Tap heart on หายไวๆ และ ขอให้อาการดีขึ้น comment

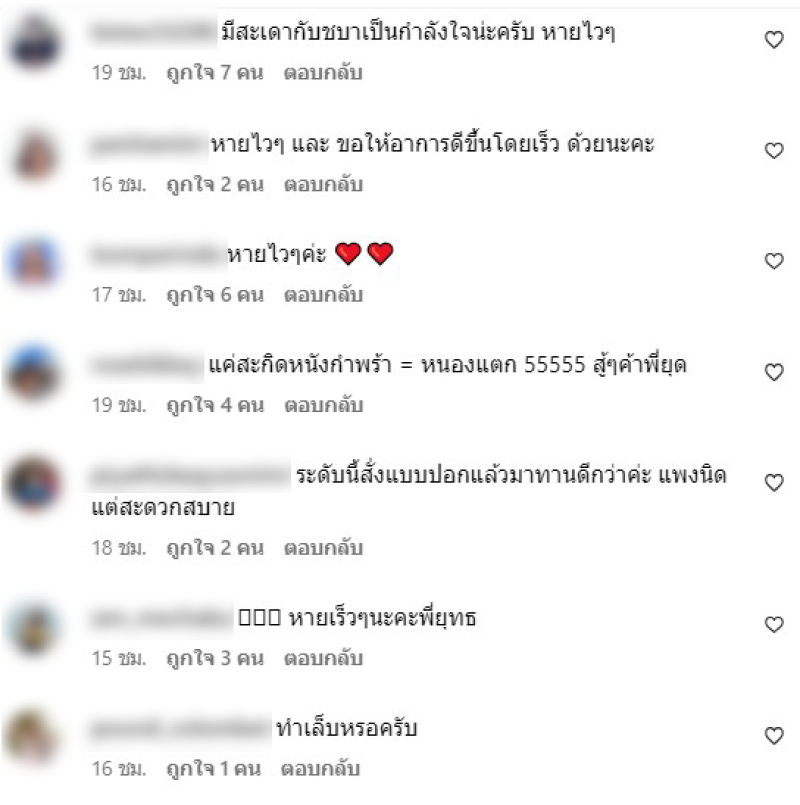point(774,150)
